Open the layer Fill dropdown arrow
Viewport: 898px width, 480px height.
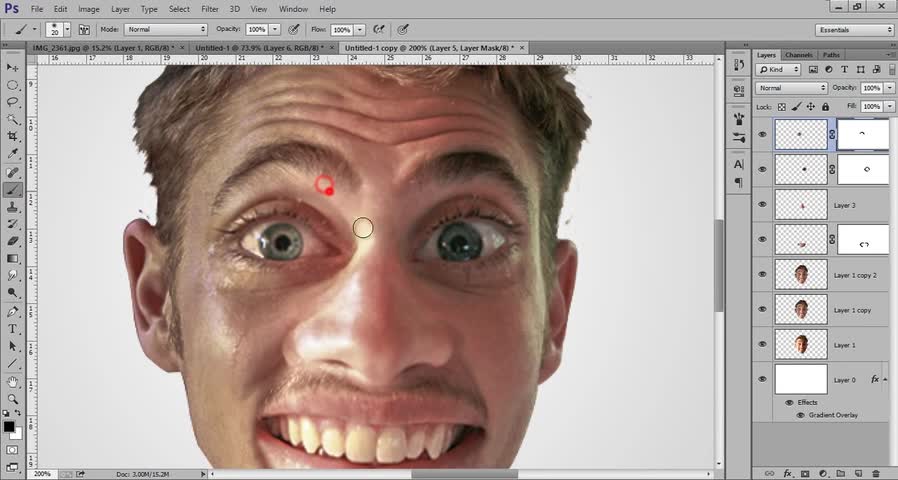point(889,107)
